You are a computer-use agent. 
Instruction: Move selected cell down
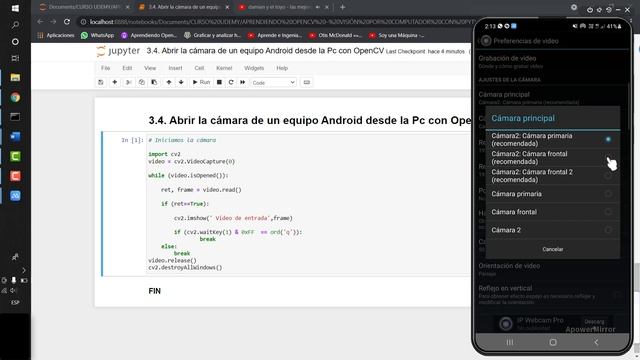(181, 82)
